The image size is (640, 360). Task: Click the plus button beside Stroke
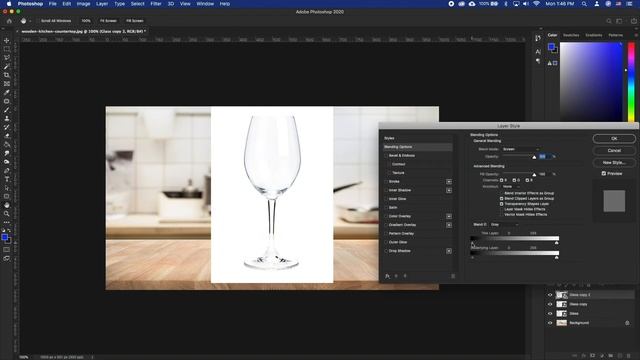pos(449,182)
